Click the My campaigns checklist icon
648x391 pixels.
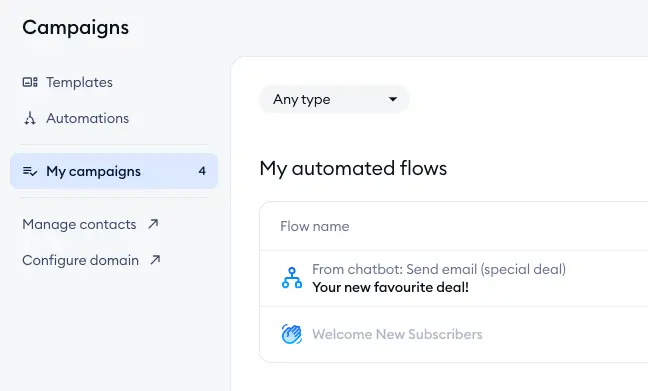tap(30, 171)
